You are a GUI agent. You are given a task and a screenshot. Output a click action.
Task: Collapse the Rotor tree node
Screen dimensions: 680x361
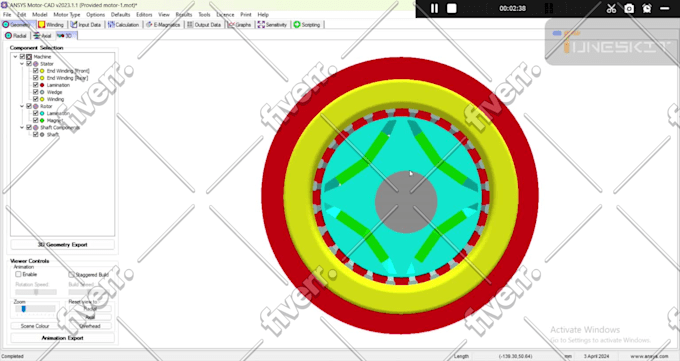tap(22, 106)
